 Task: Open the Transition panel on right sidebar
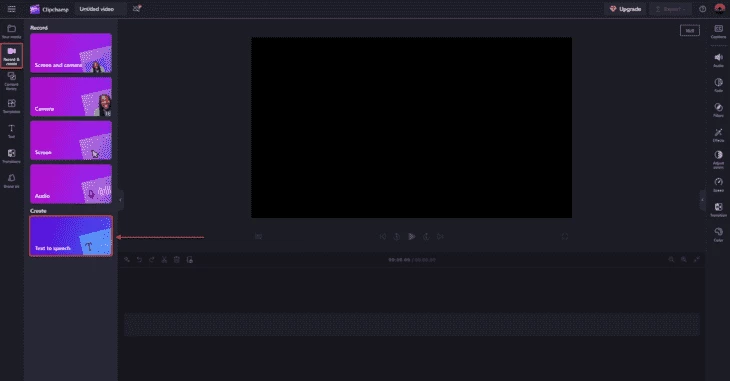point(718,210)
